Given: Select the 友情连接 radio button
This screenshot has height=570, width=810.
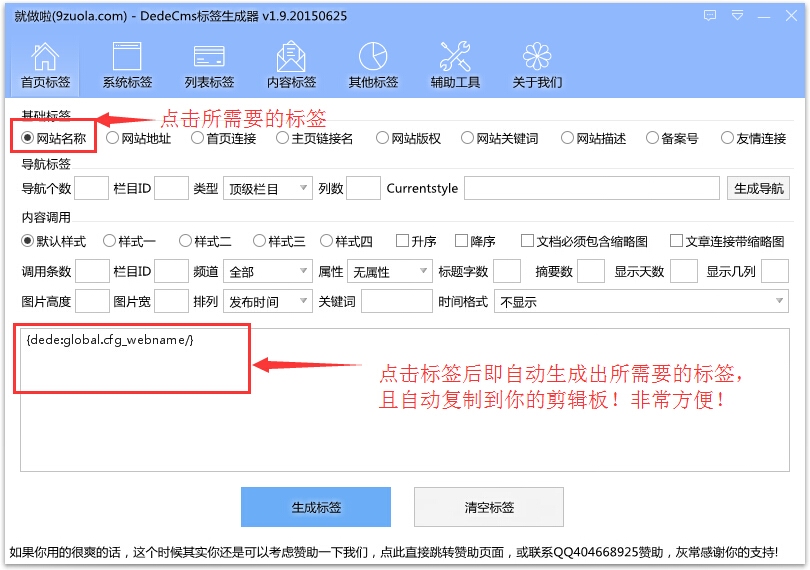Looking at the screenshot, I should tap(754, 138).
